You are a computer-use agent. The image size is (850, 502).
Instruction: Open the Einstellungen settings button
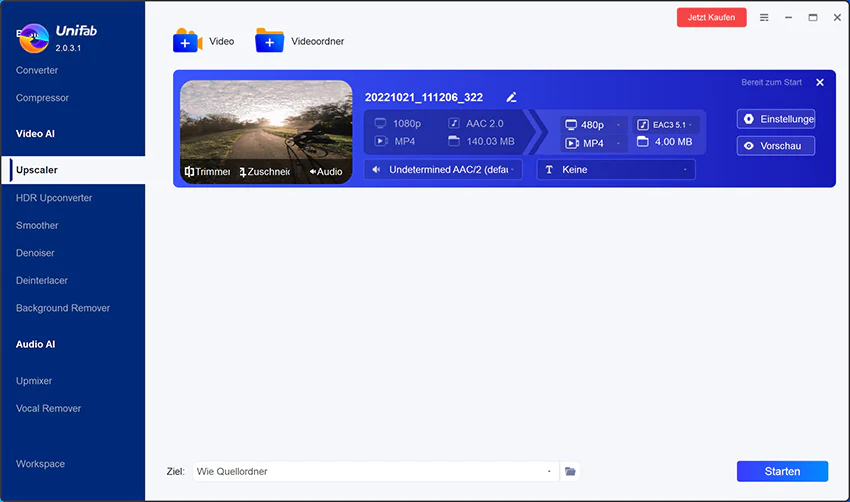pos(776,119)
